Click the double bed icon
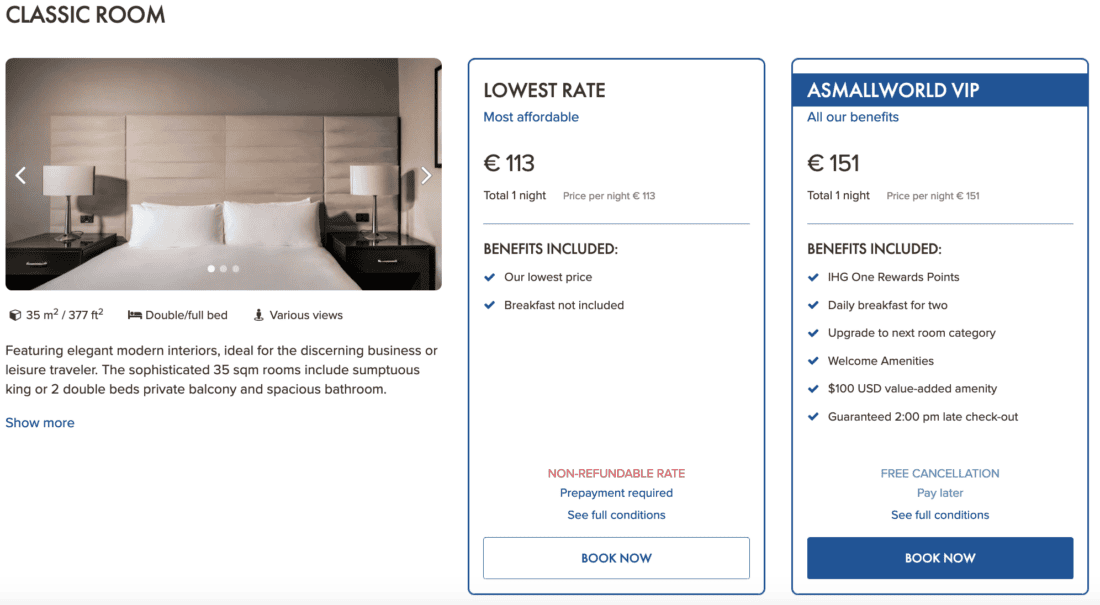Viewport: 1100px width, 605px height. coord(135,315)
